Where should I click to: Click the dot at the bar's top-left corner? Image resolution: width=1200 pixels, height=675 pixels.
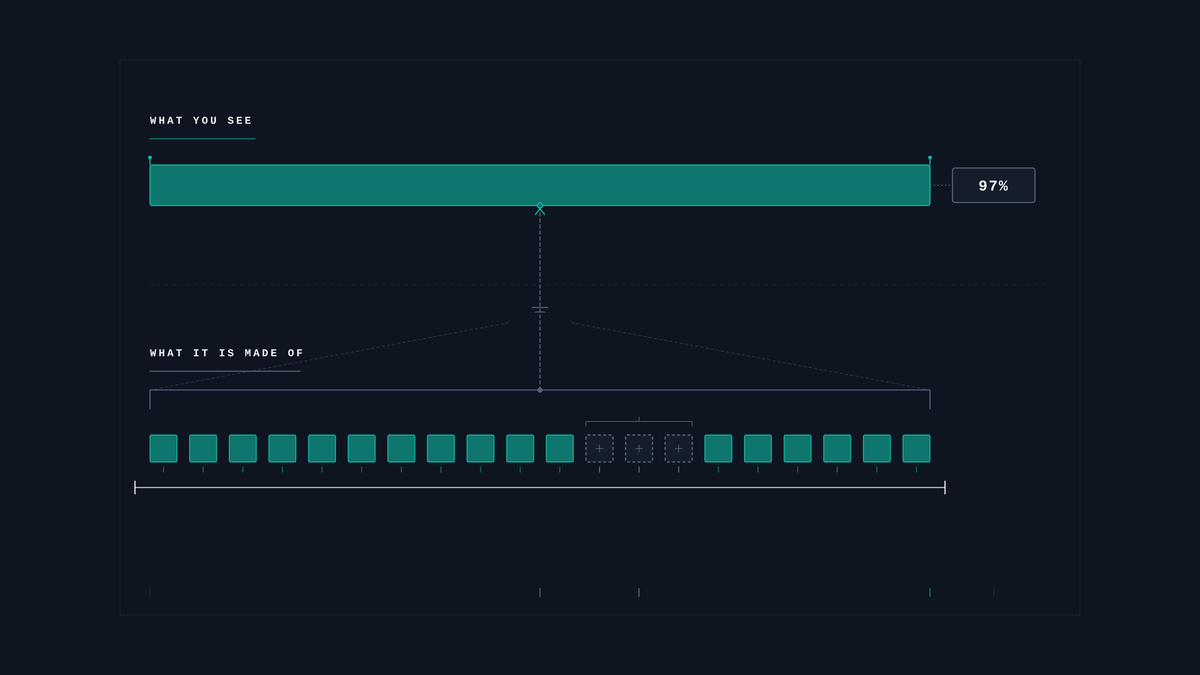(150, 158)
